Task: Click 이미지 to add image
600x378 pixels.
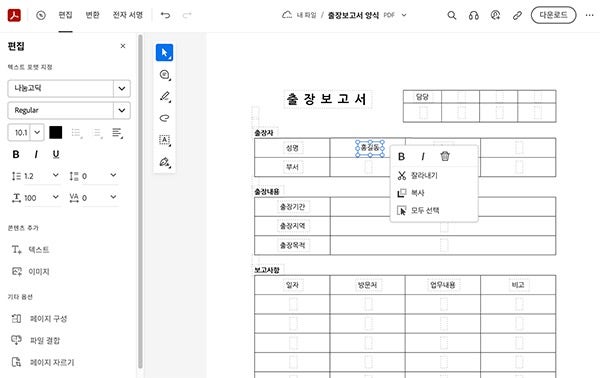Action: [31, 272]
